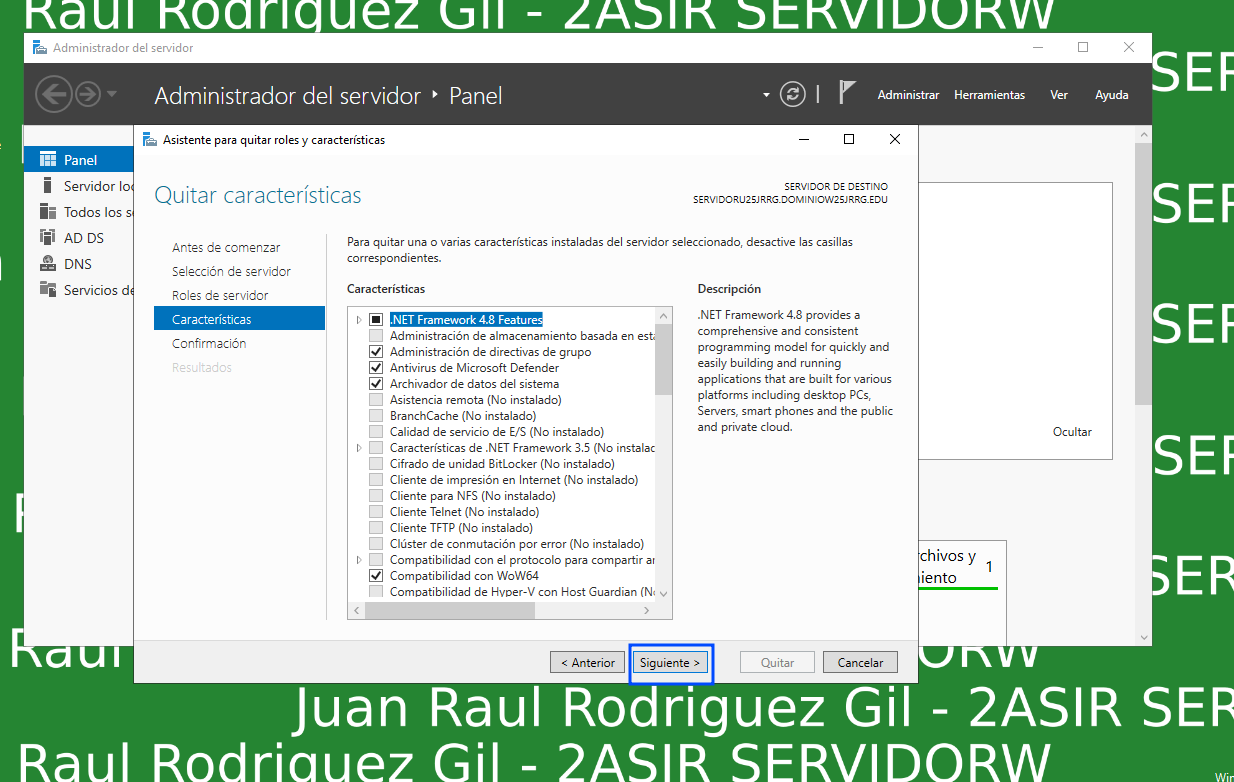The width and height of the screenshot is (1234, 782).
Task: Open the Ayuda menu
Action: [1112, 95]
